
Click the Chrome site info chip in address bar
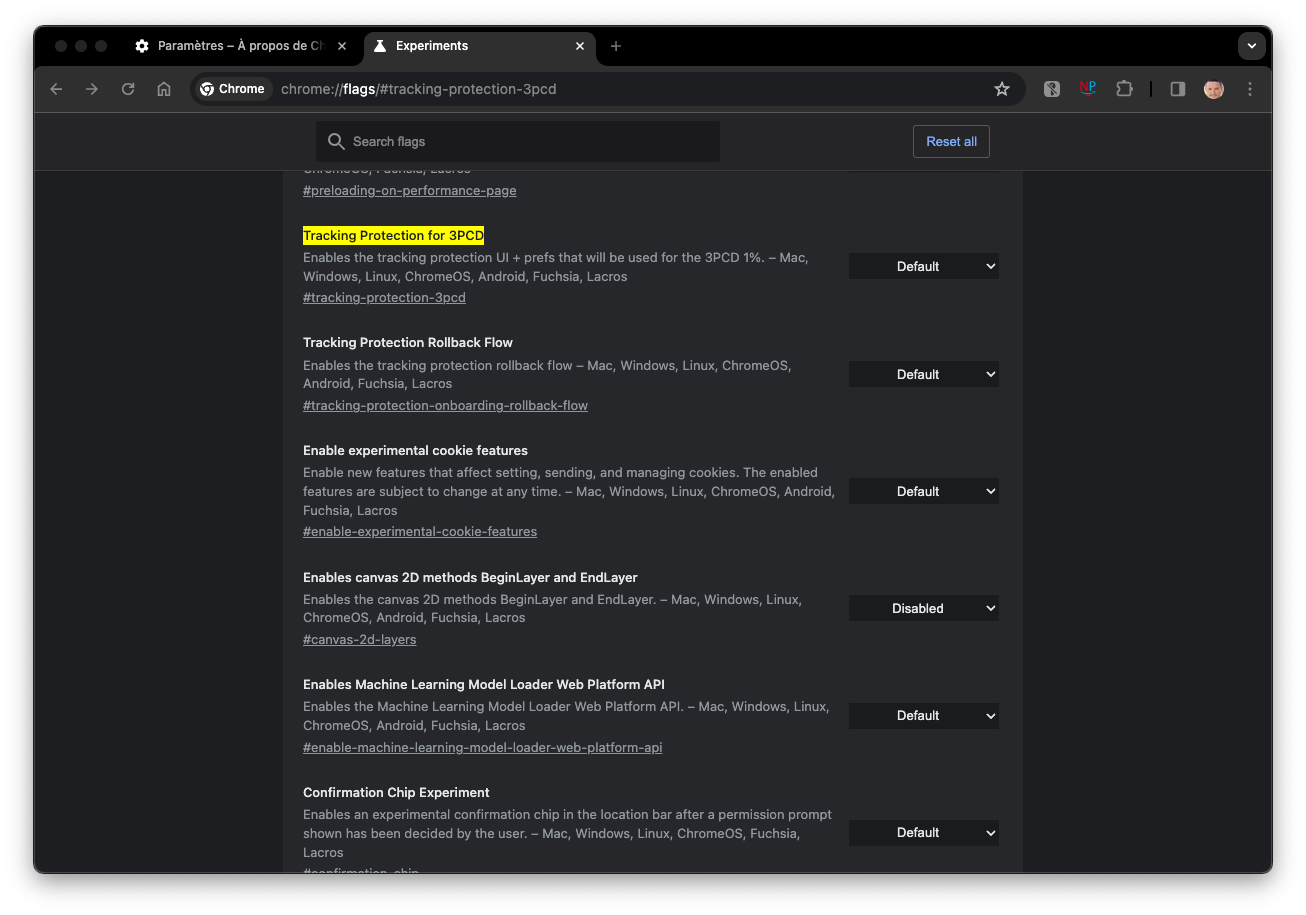point(233,89)
